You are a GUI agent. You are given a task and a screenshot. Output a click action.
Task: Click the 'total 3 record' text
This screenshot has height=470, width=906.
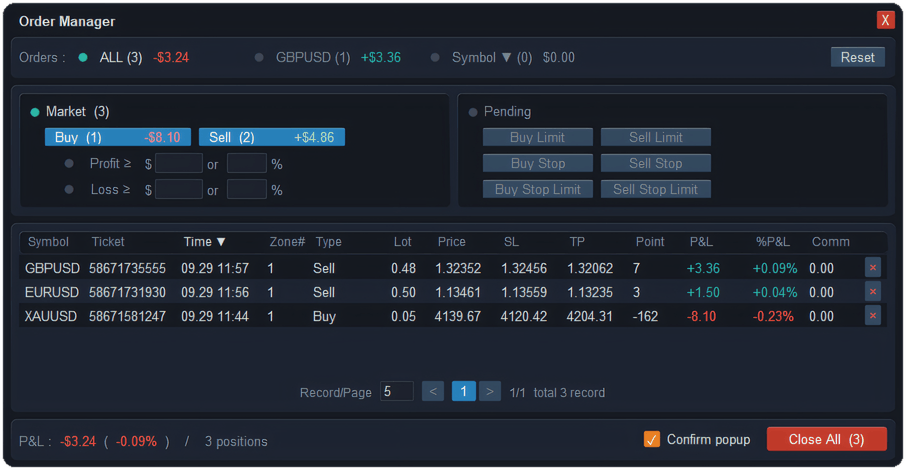[569, 393]
